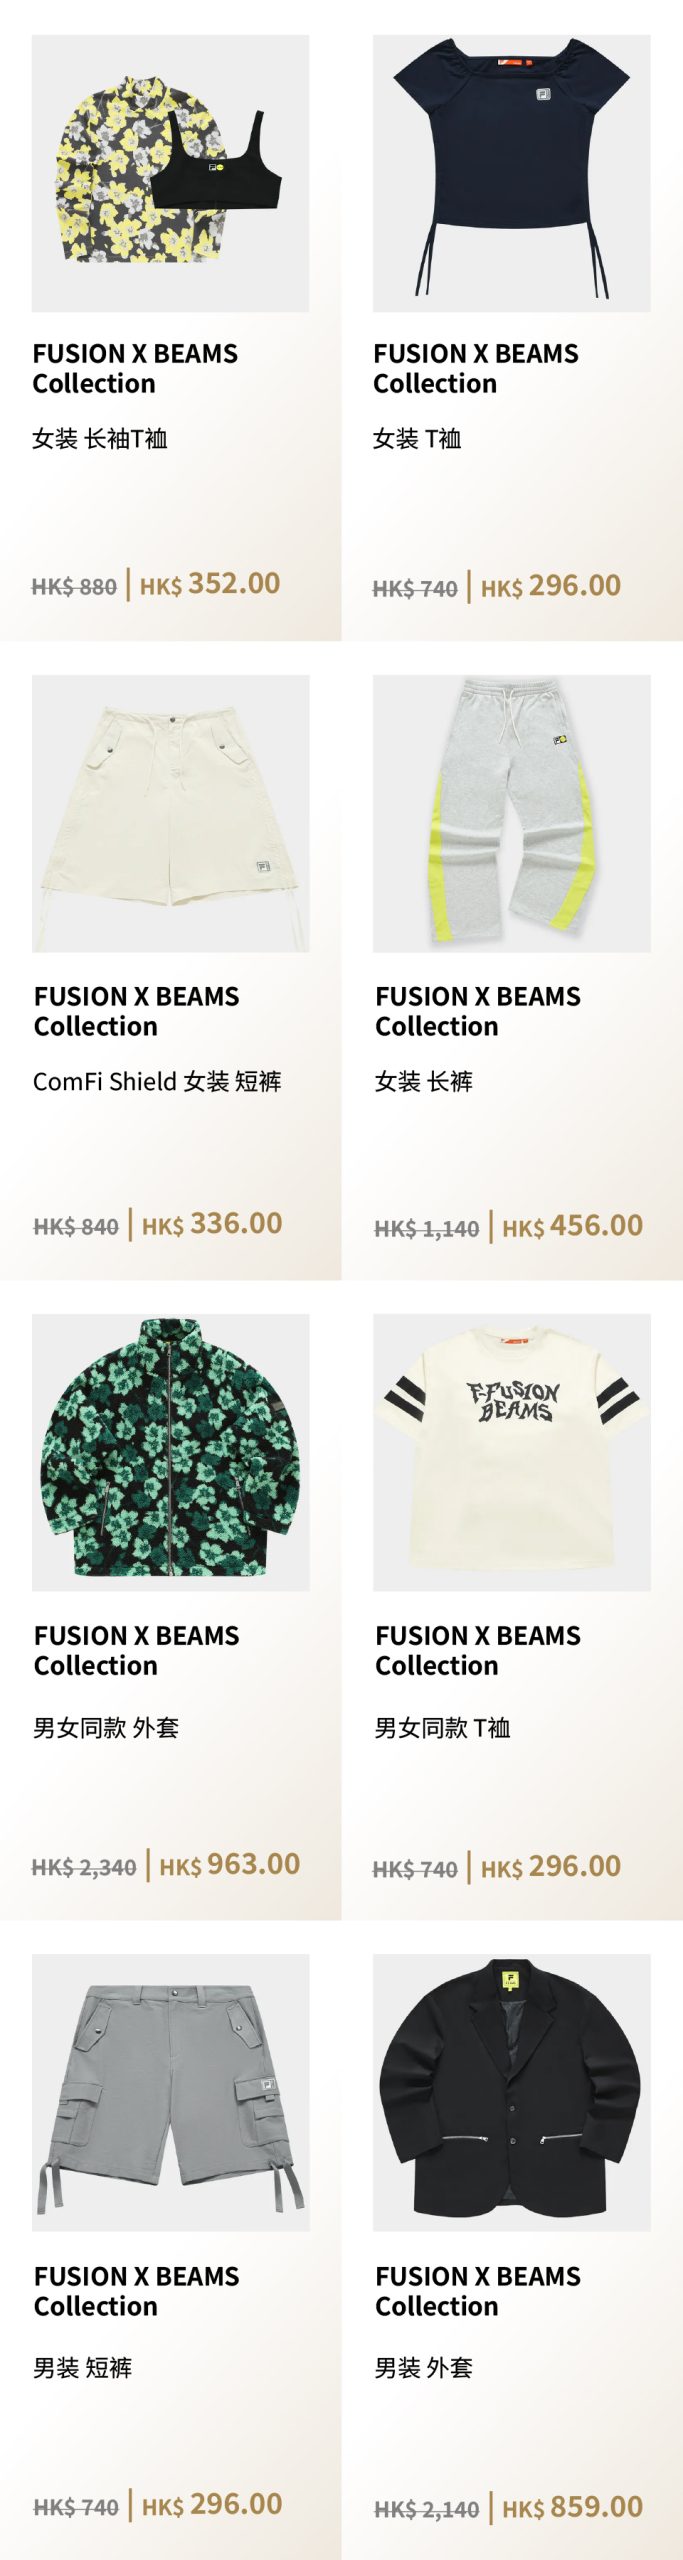Open the 男装 外套 product link
This screenshot has width=683, height=2560.
click(x=423, y=2367)
